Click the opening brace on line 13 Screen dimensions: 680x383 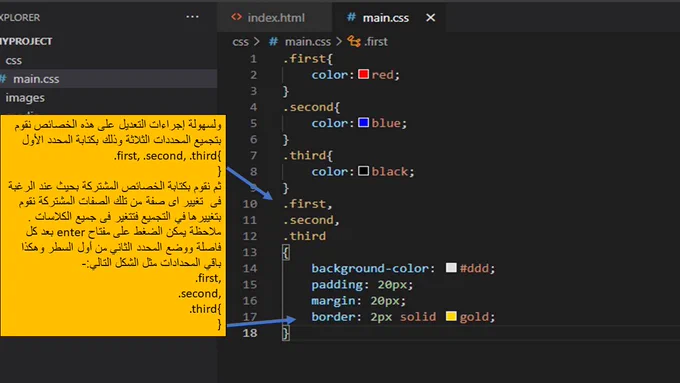(x=286, y=252)
